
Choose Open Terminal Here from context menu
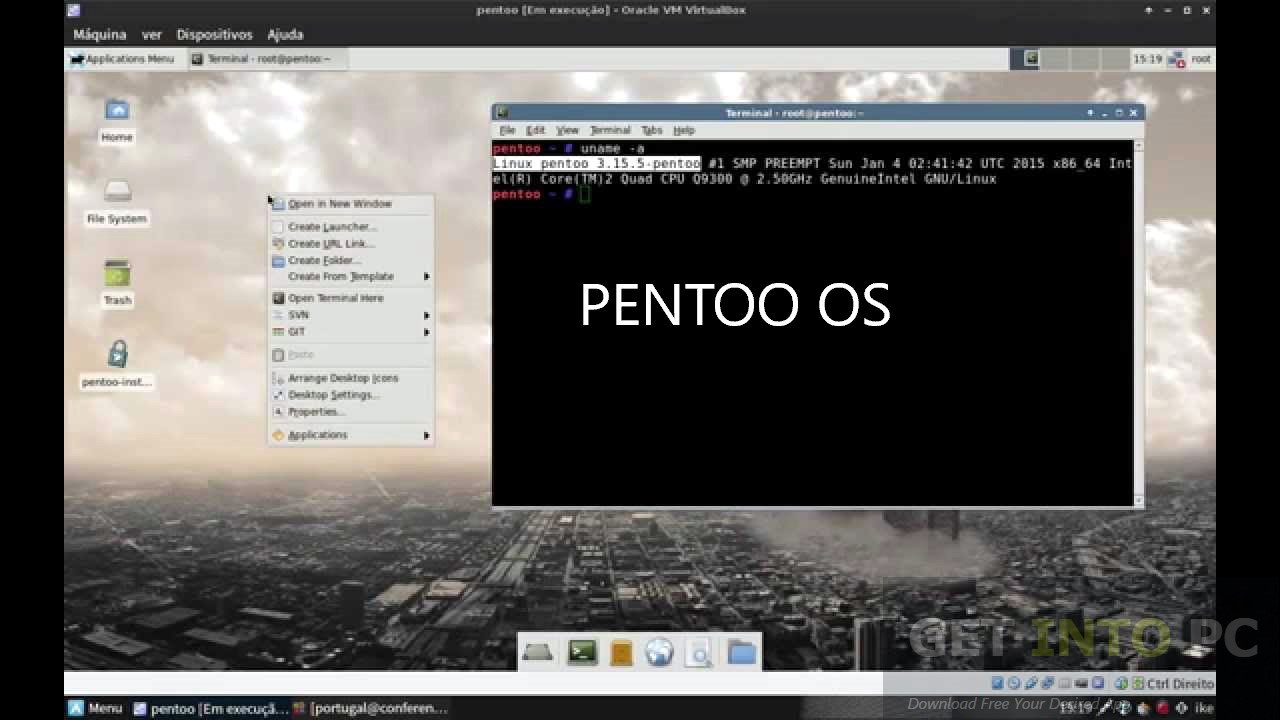pyautogui.click(x=351, y=298)
